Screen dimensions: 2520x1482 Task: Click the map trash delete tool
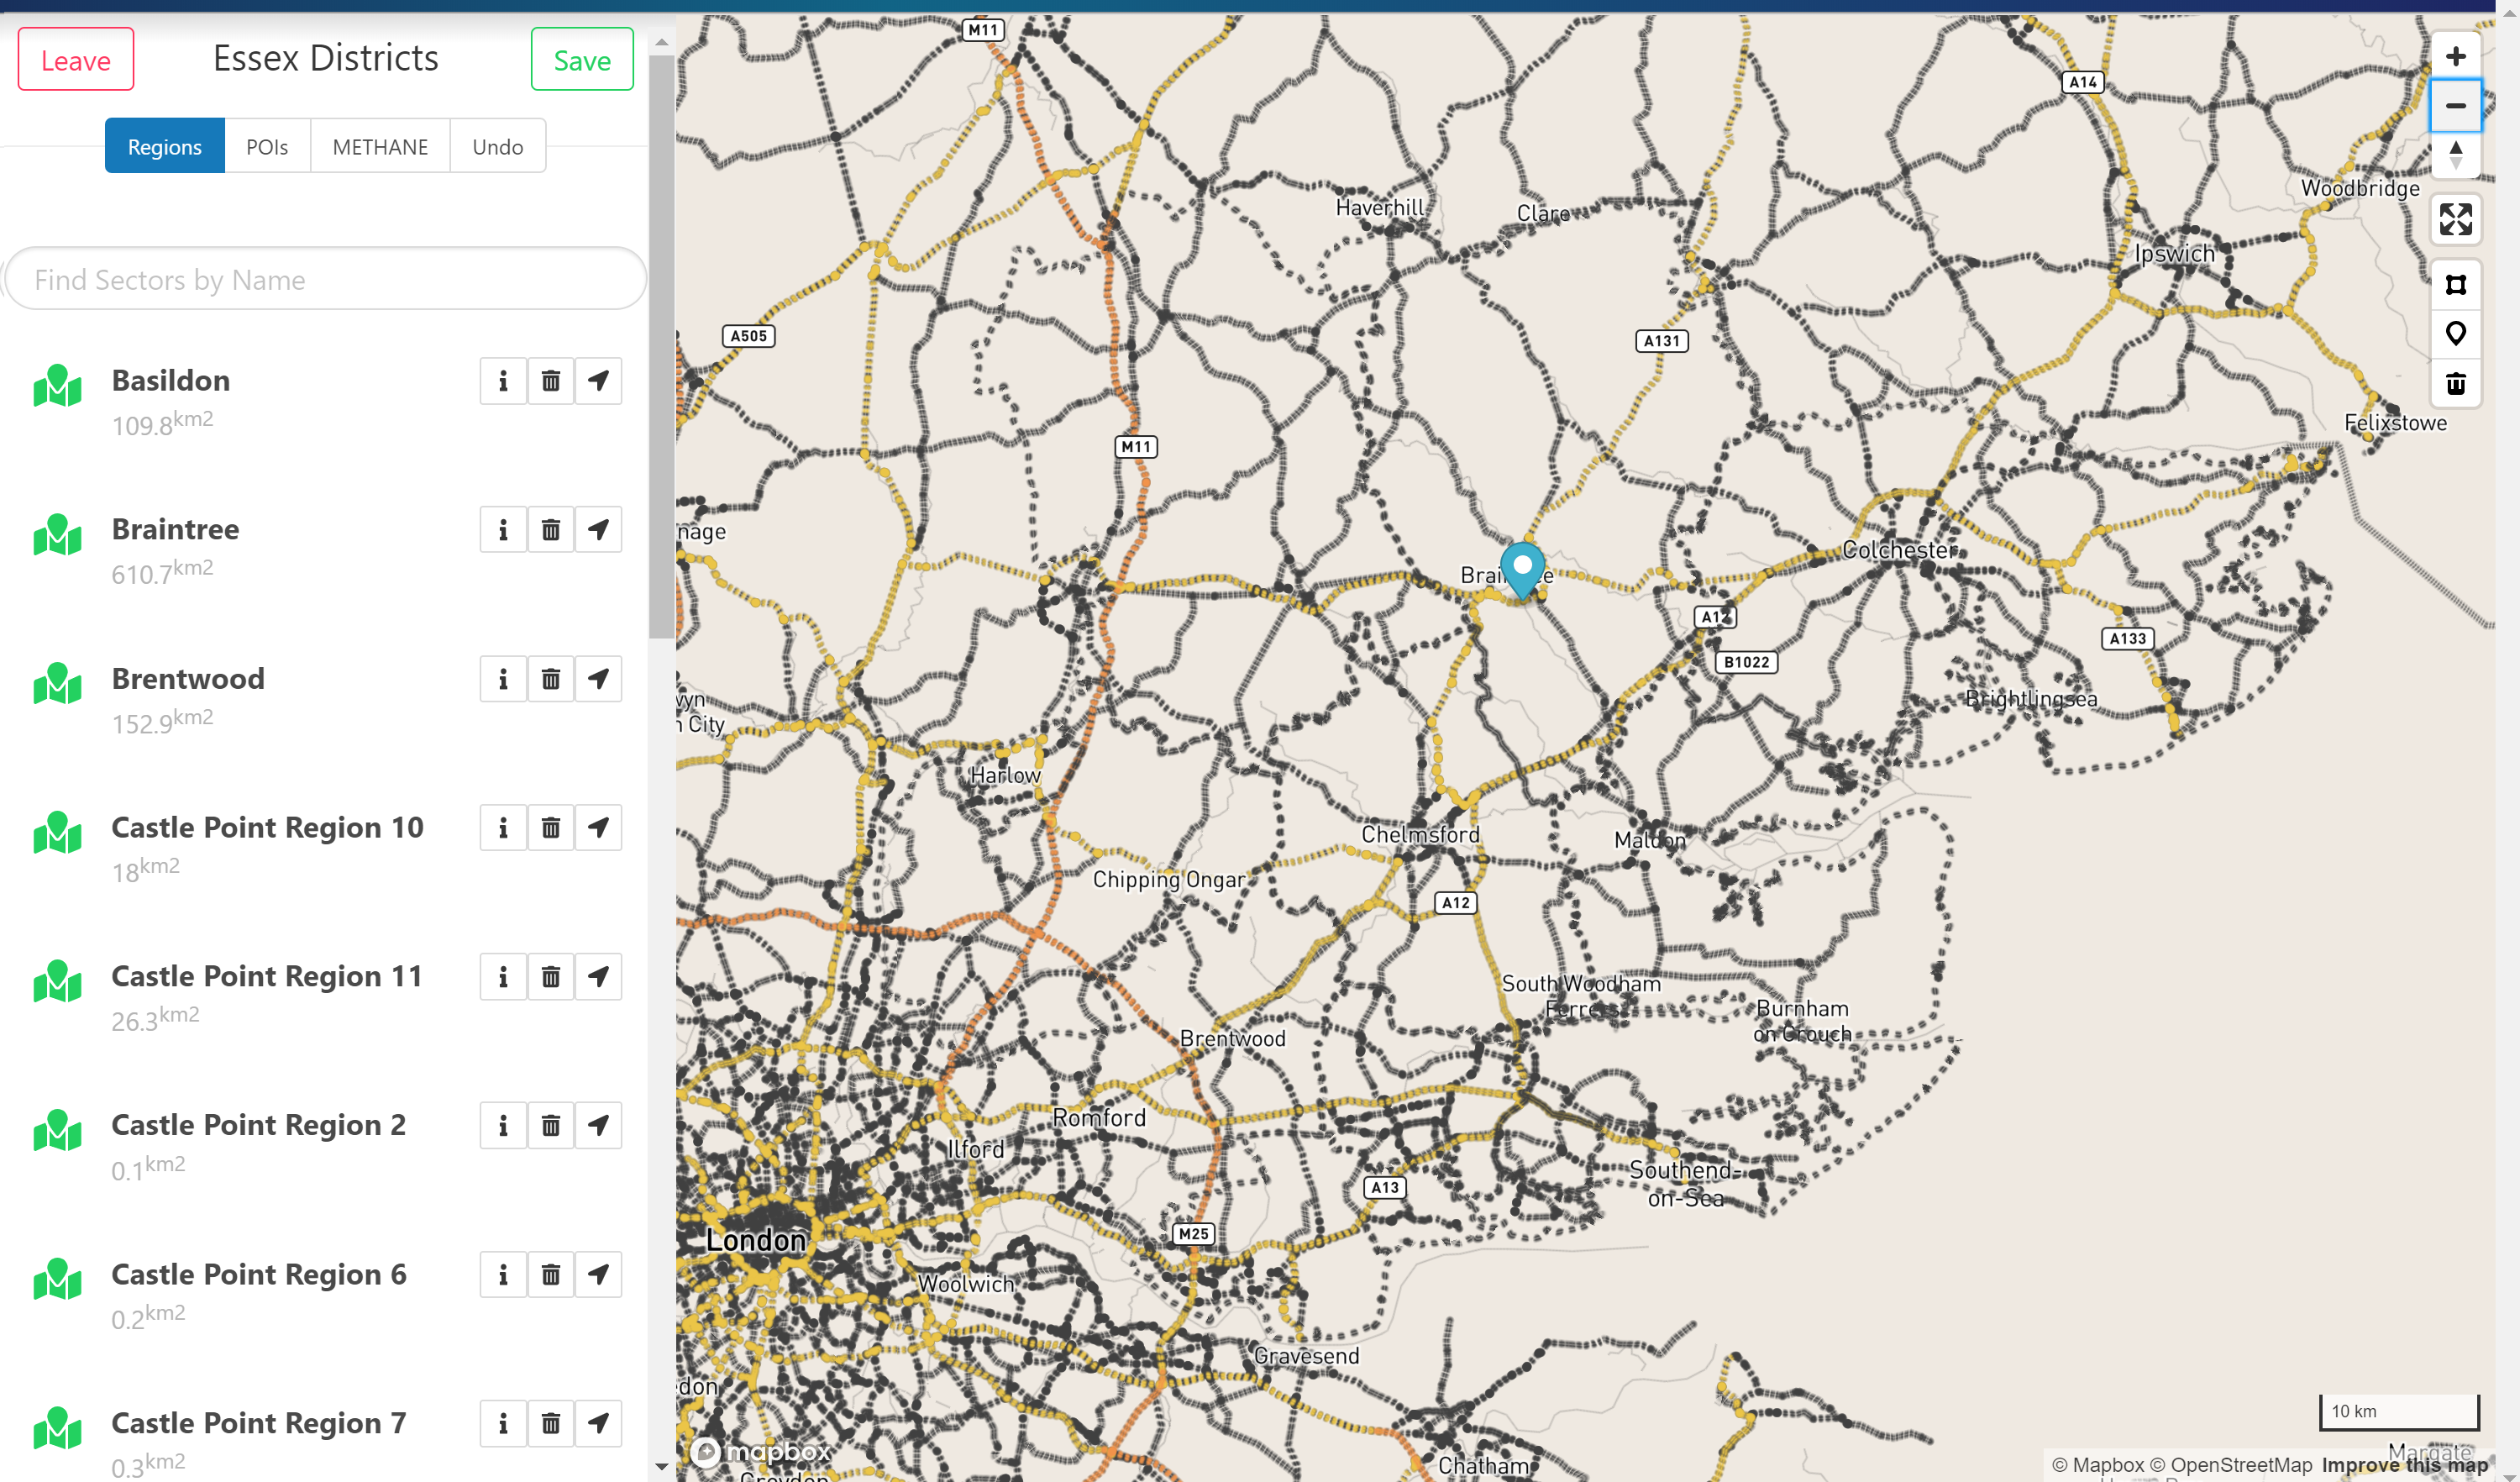pos(2455,384)
